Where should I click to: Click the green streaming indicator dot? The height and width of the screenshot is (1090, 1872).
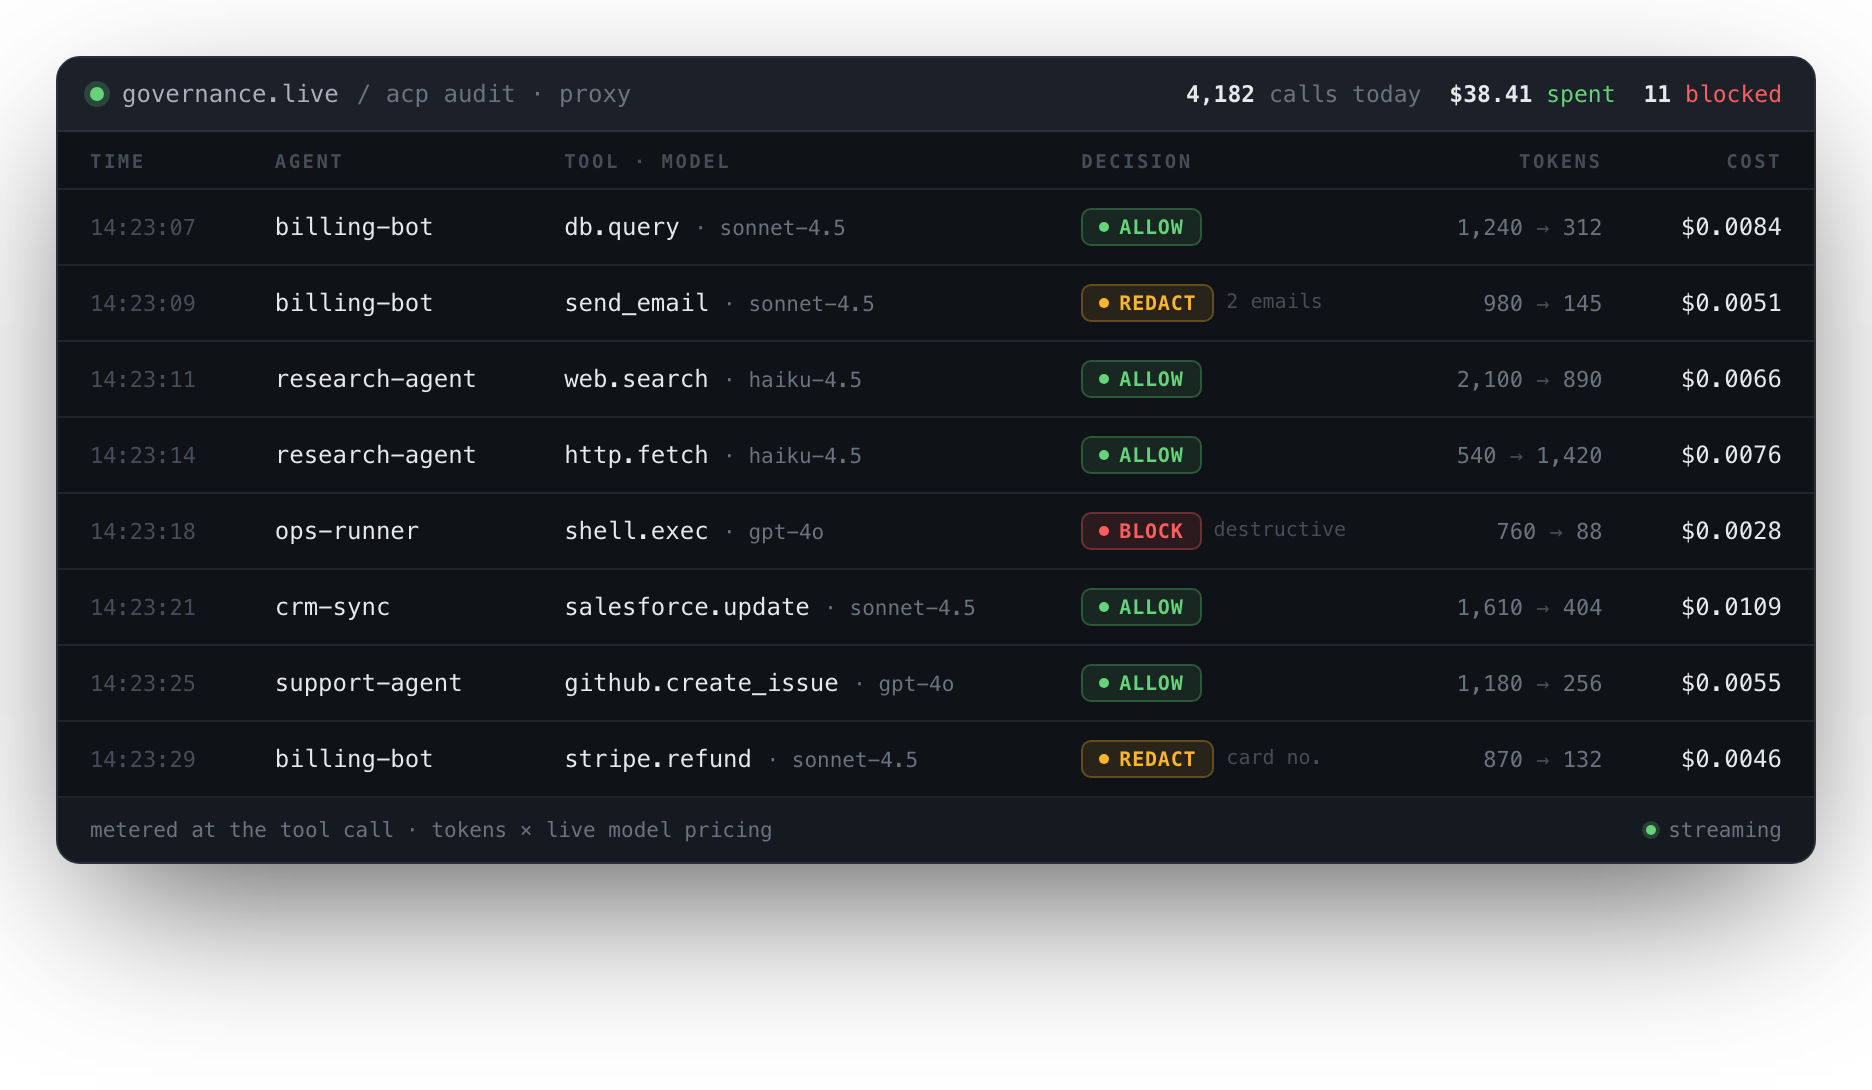1651,830
